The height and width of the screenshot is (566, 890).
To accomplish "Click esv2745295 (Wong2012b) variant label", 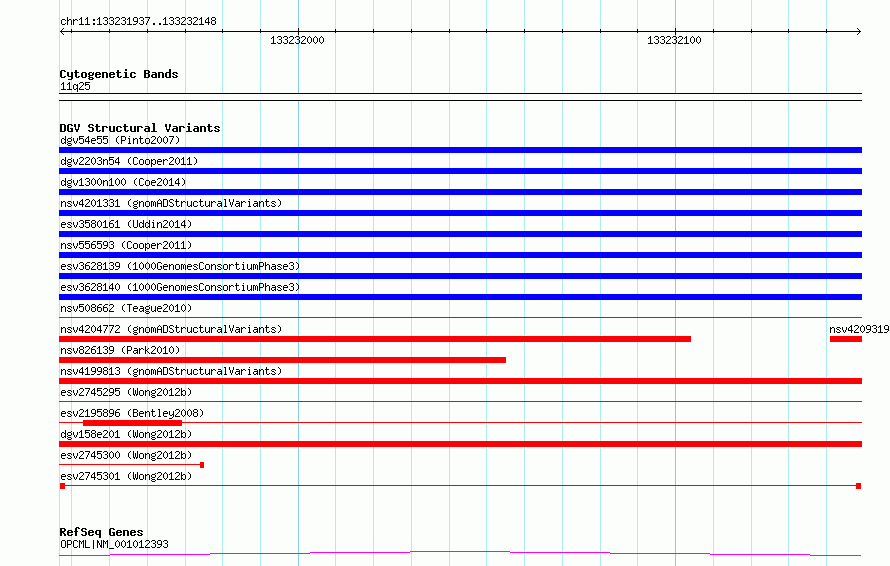I will [126, 392].
